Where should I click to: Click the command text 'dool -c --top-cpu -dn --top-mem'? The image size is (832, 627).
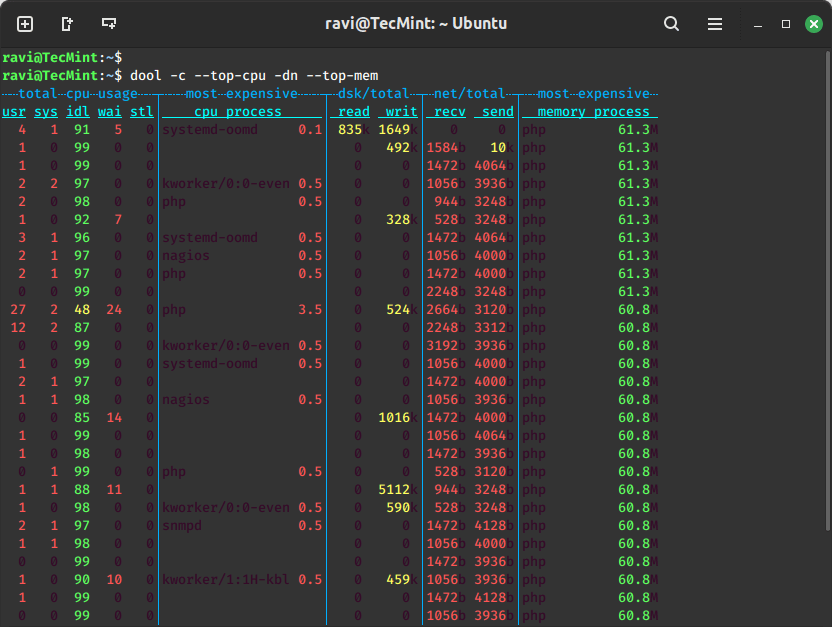[254, 75]
